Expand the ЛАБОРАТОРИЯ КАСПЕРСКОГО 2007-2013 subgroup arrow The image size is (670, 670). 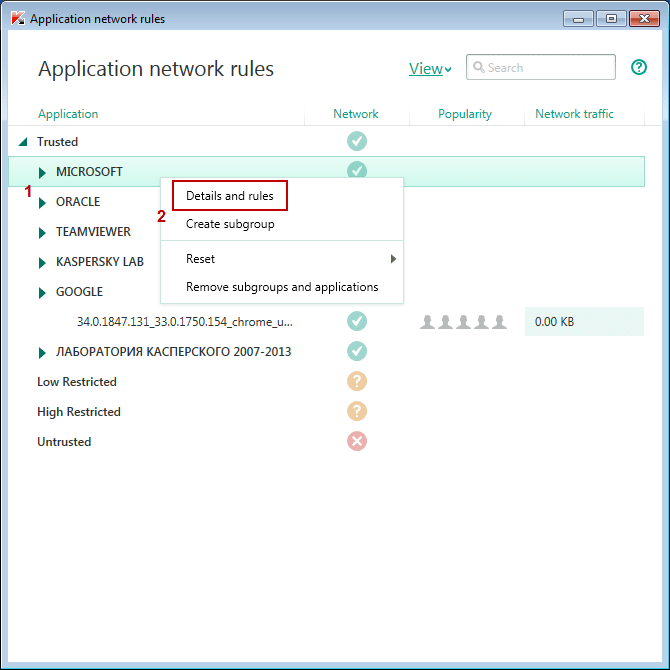point(42,353)
